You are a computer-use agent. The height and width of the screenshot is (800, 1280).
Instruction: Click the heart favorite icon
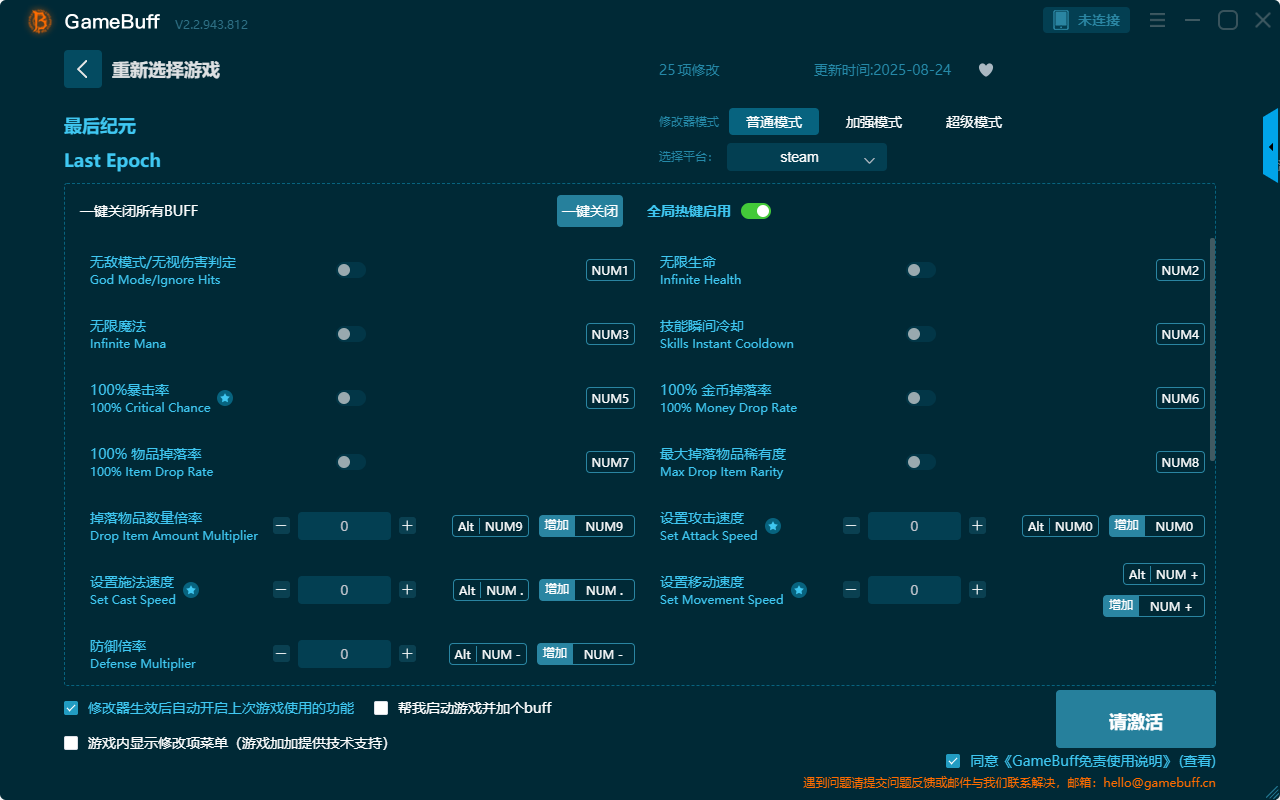[986, 70]
